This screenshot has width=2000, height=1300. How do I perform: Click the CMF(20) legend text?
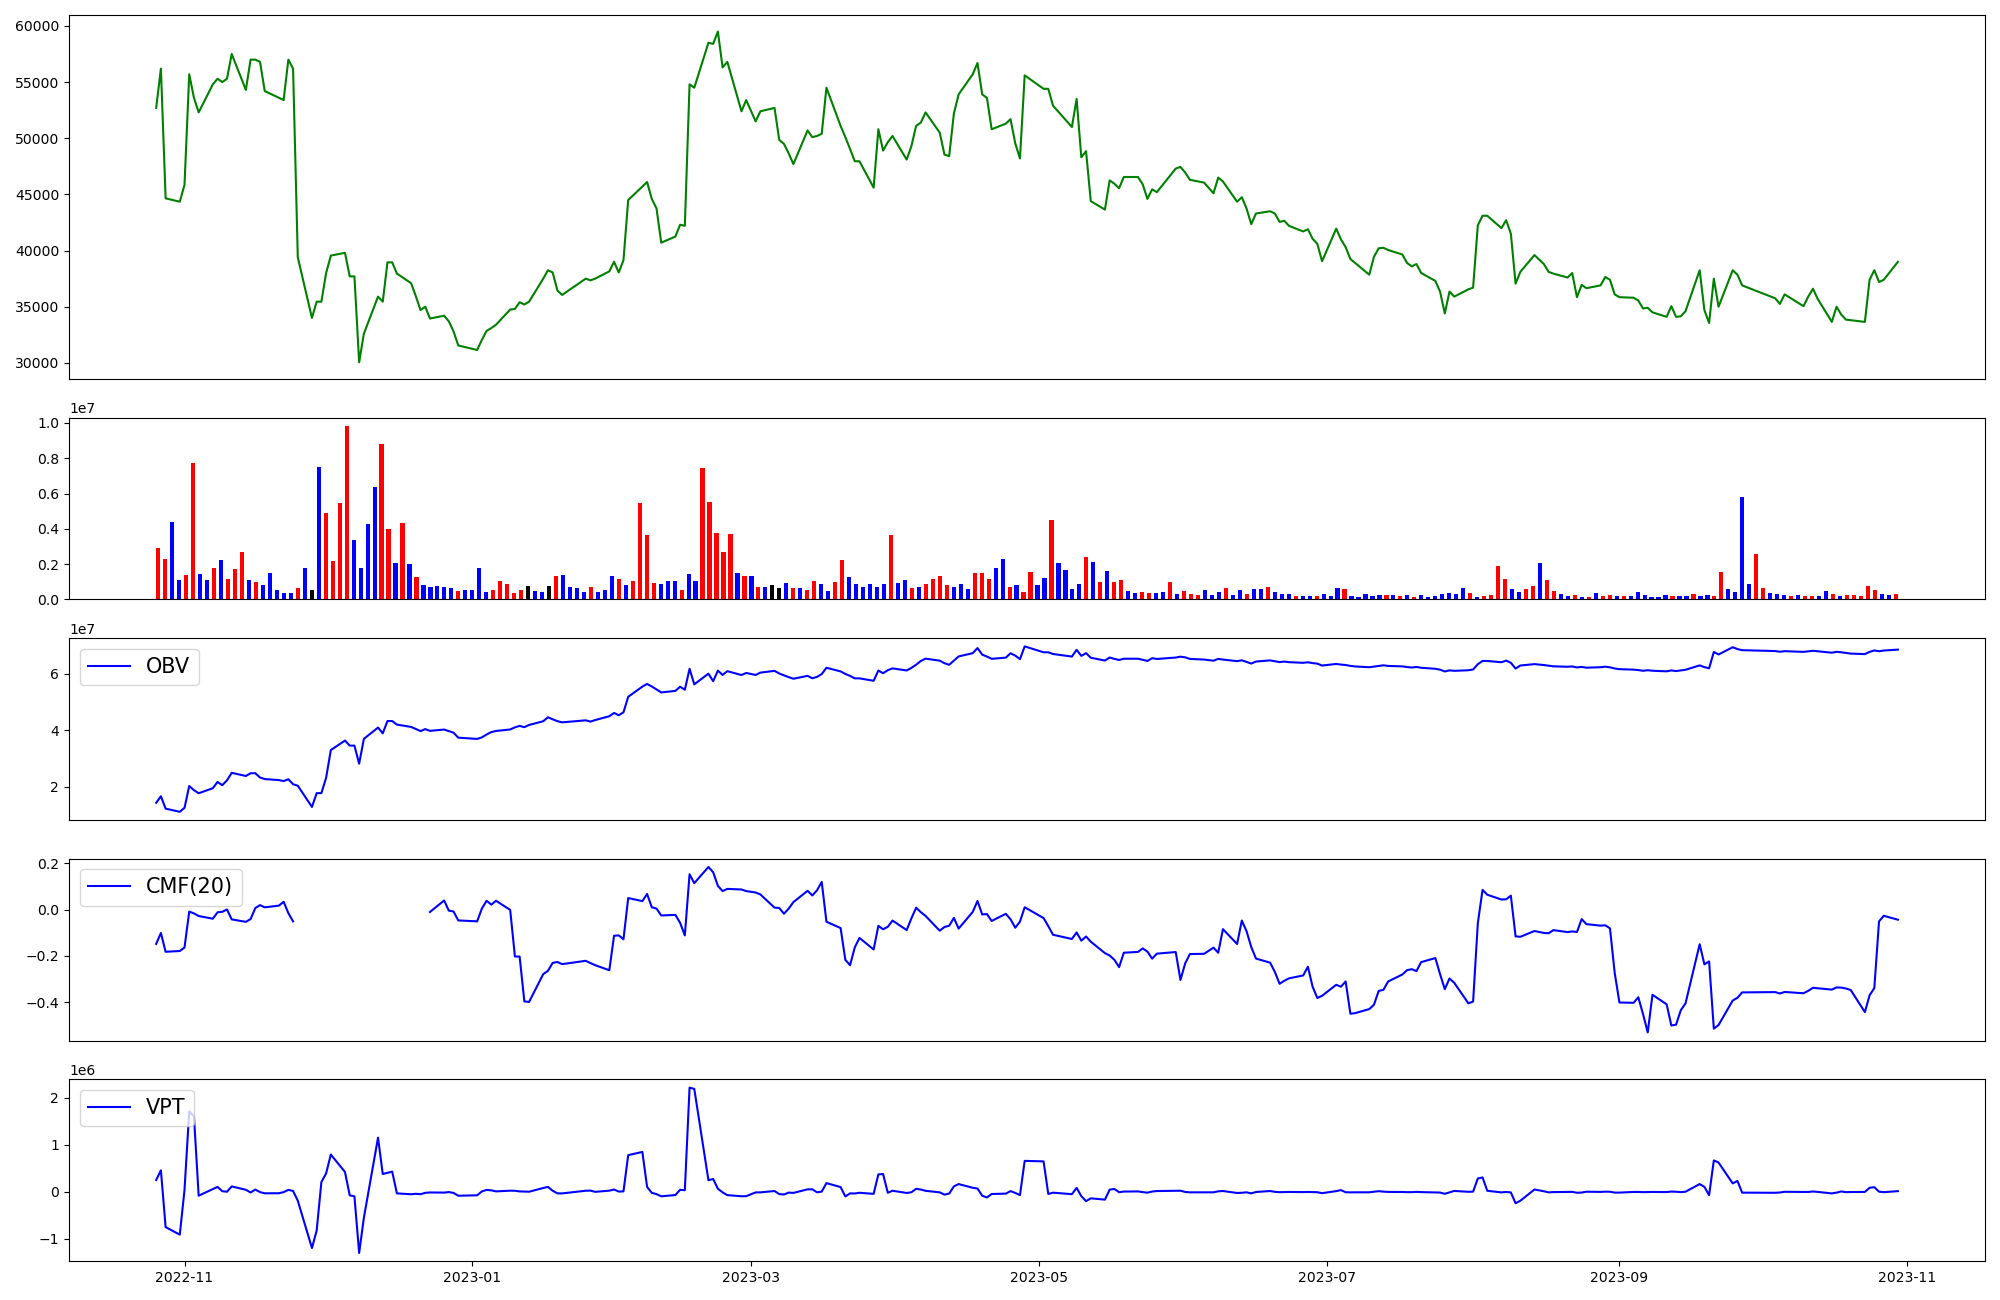tap(188, 886)
